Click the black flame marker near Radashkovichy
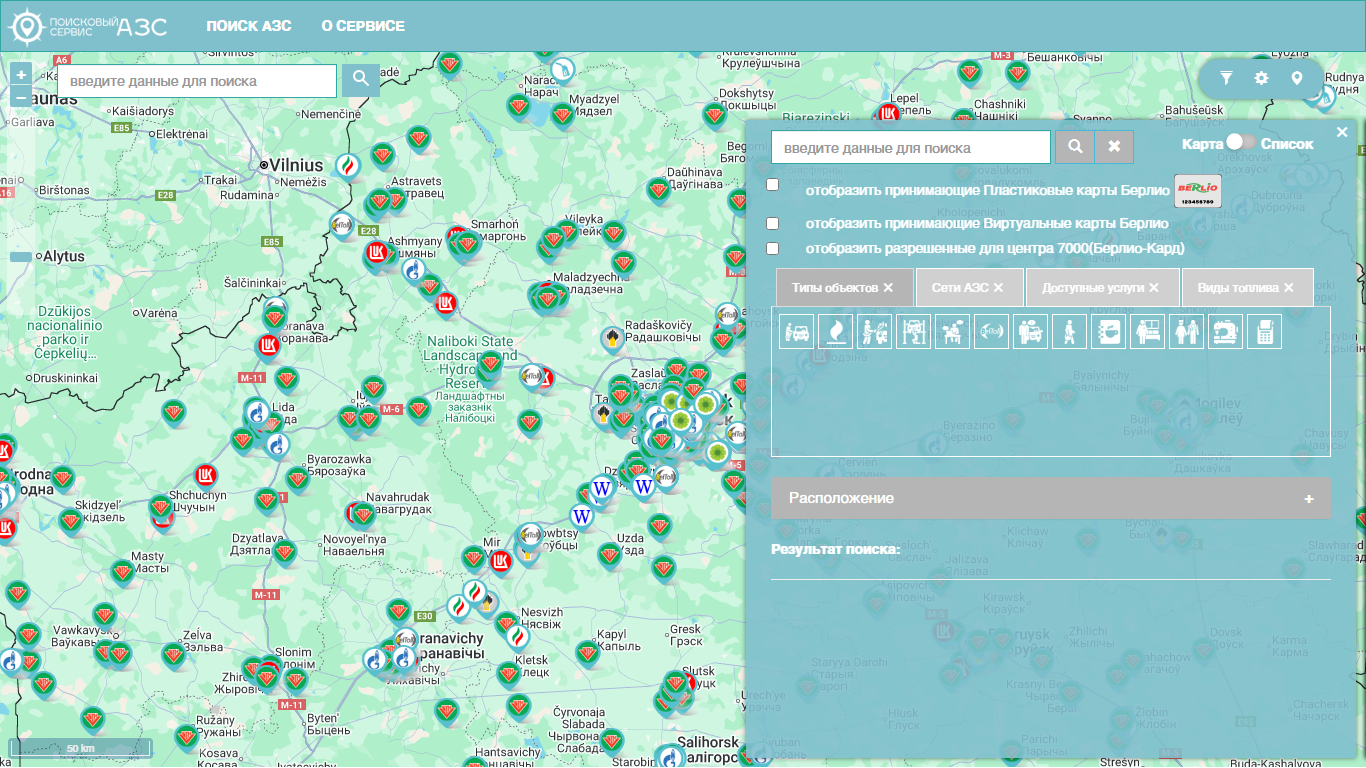Screen dimensions: 1366x768 coord(611,337)
